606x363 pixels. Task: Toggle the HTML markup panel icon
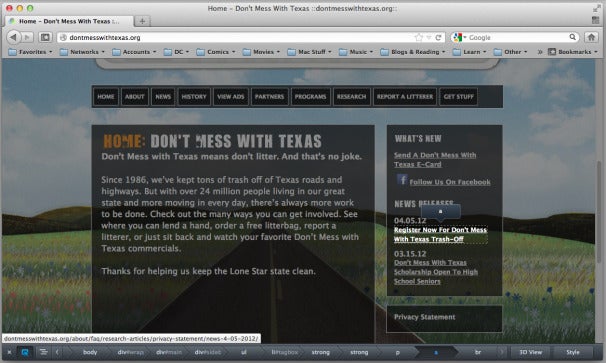[43, 352]
